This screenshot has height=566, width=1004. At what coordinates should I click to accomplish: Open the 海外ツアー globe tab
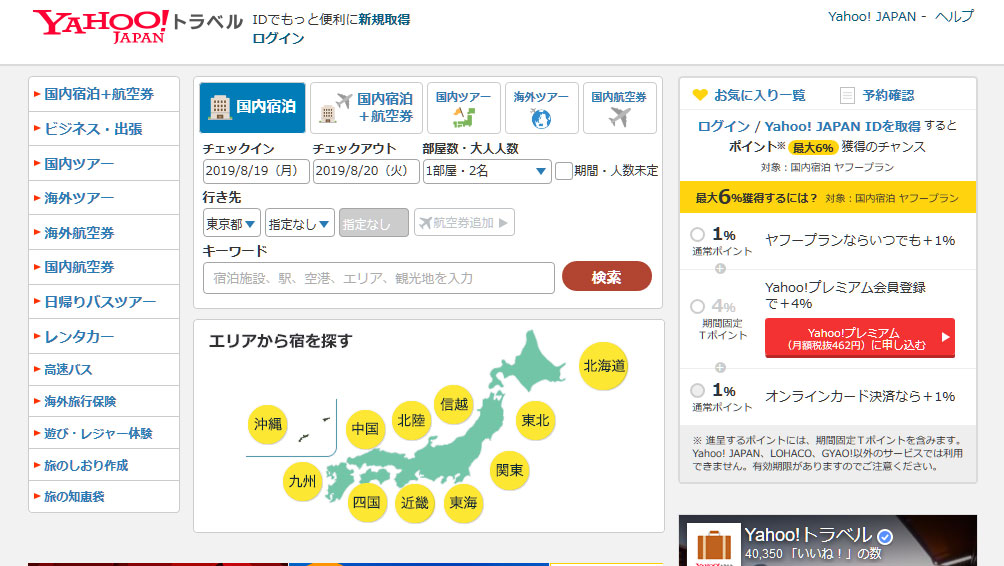tap(541, 108)
